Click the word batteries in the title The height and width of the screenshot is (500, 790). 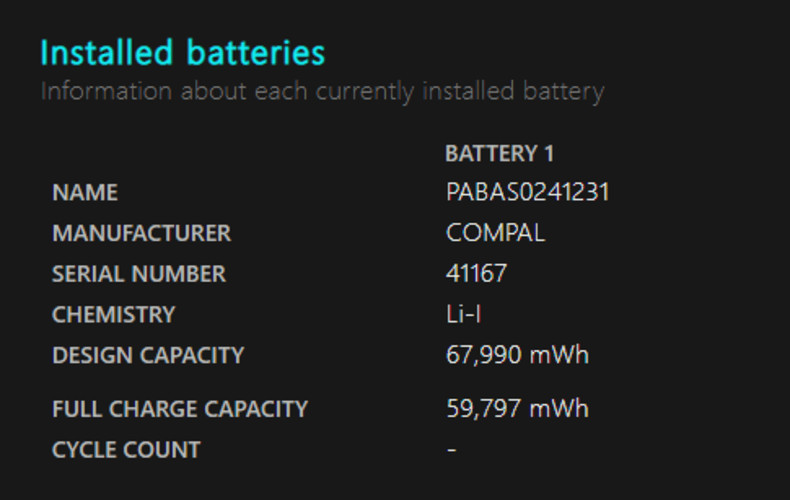(256, 53)
